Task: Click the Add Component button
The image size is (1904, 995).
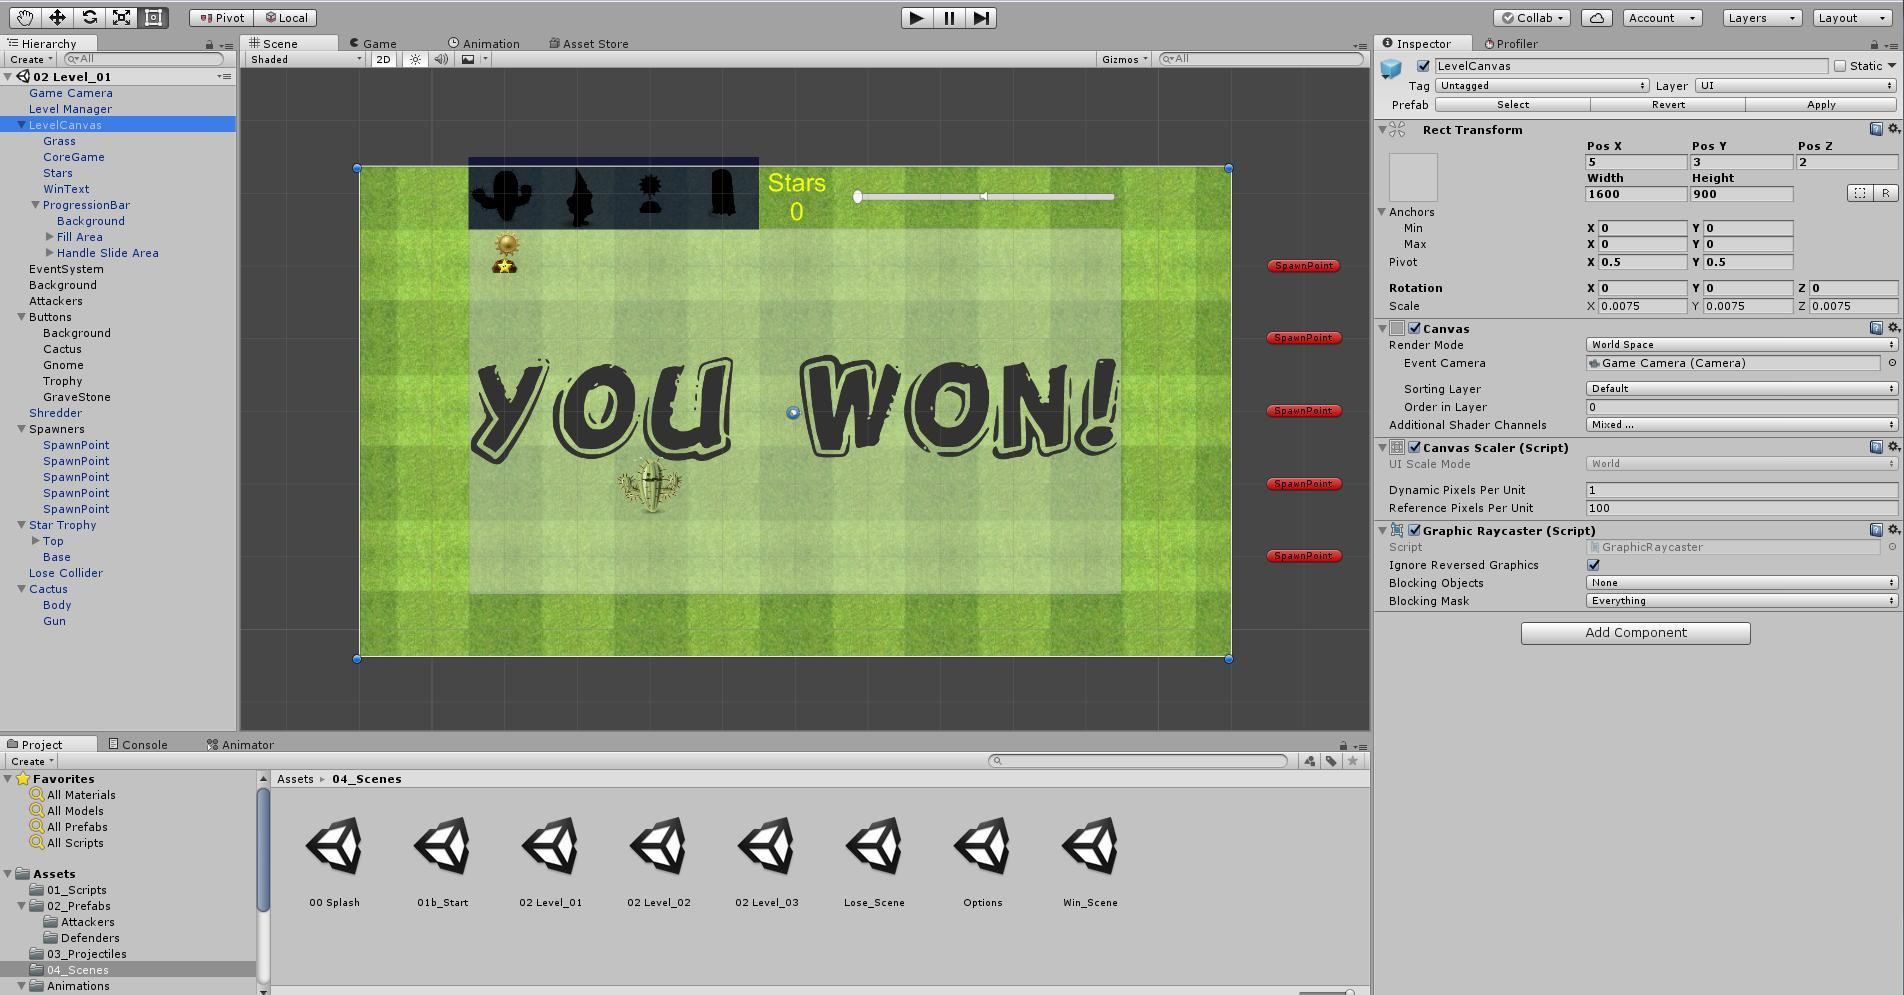Action: click(1635, 633)
